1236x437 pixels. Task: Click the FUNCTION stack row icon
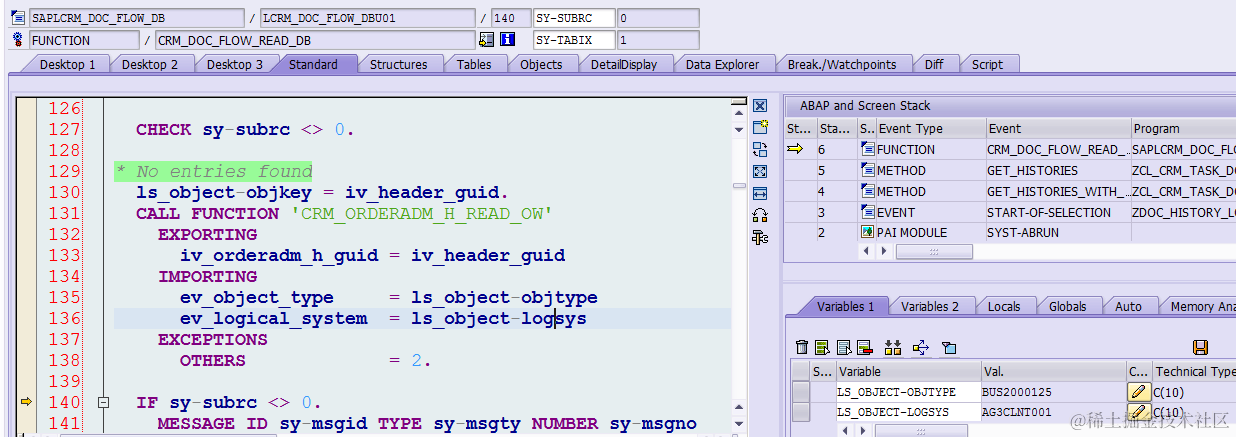point(867,150)
